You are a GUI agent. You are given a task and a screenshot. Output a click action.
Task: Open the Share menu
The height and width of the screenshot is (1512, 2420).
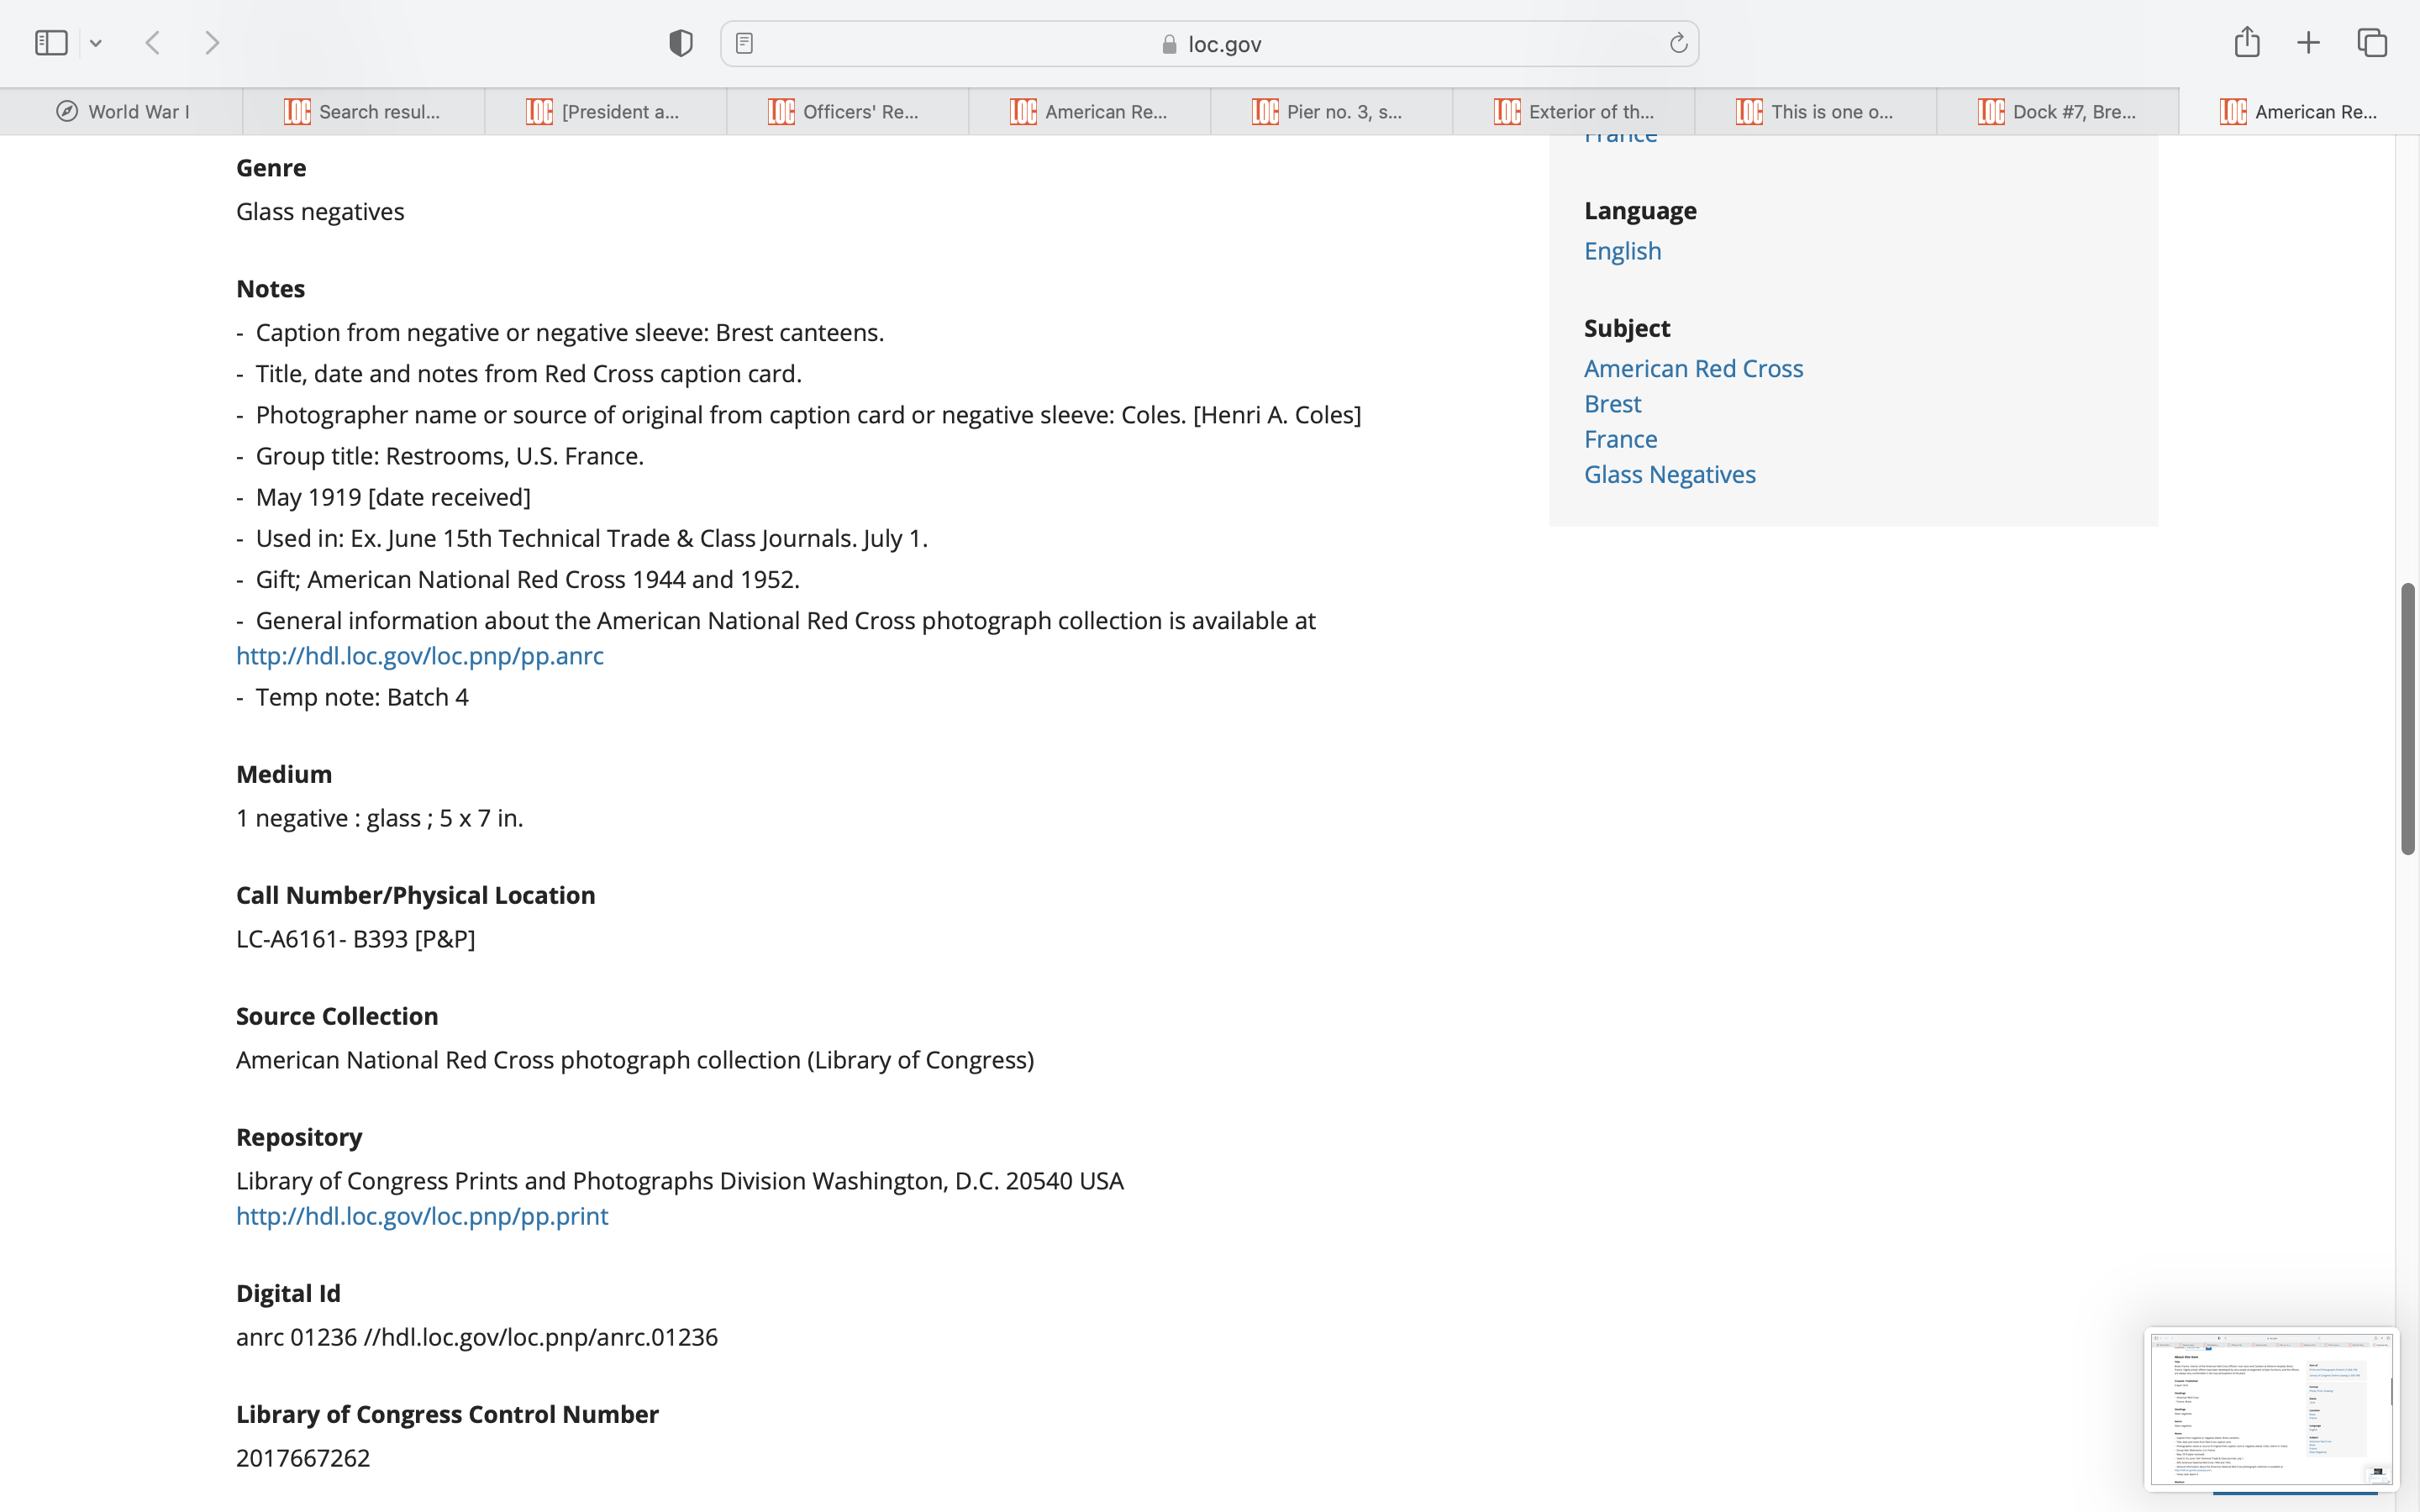[2247, 42]
